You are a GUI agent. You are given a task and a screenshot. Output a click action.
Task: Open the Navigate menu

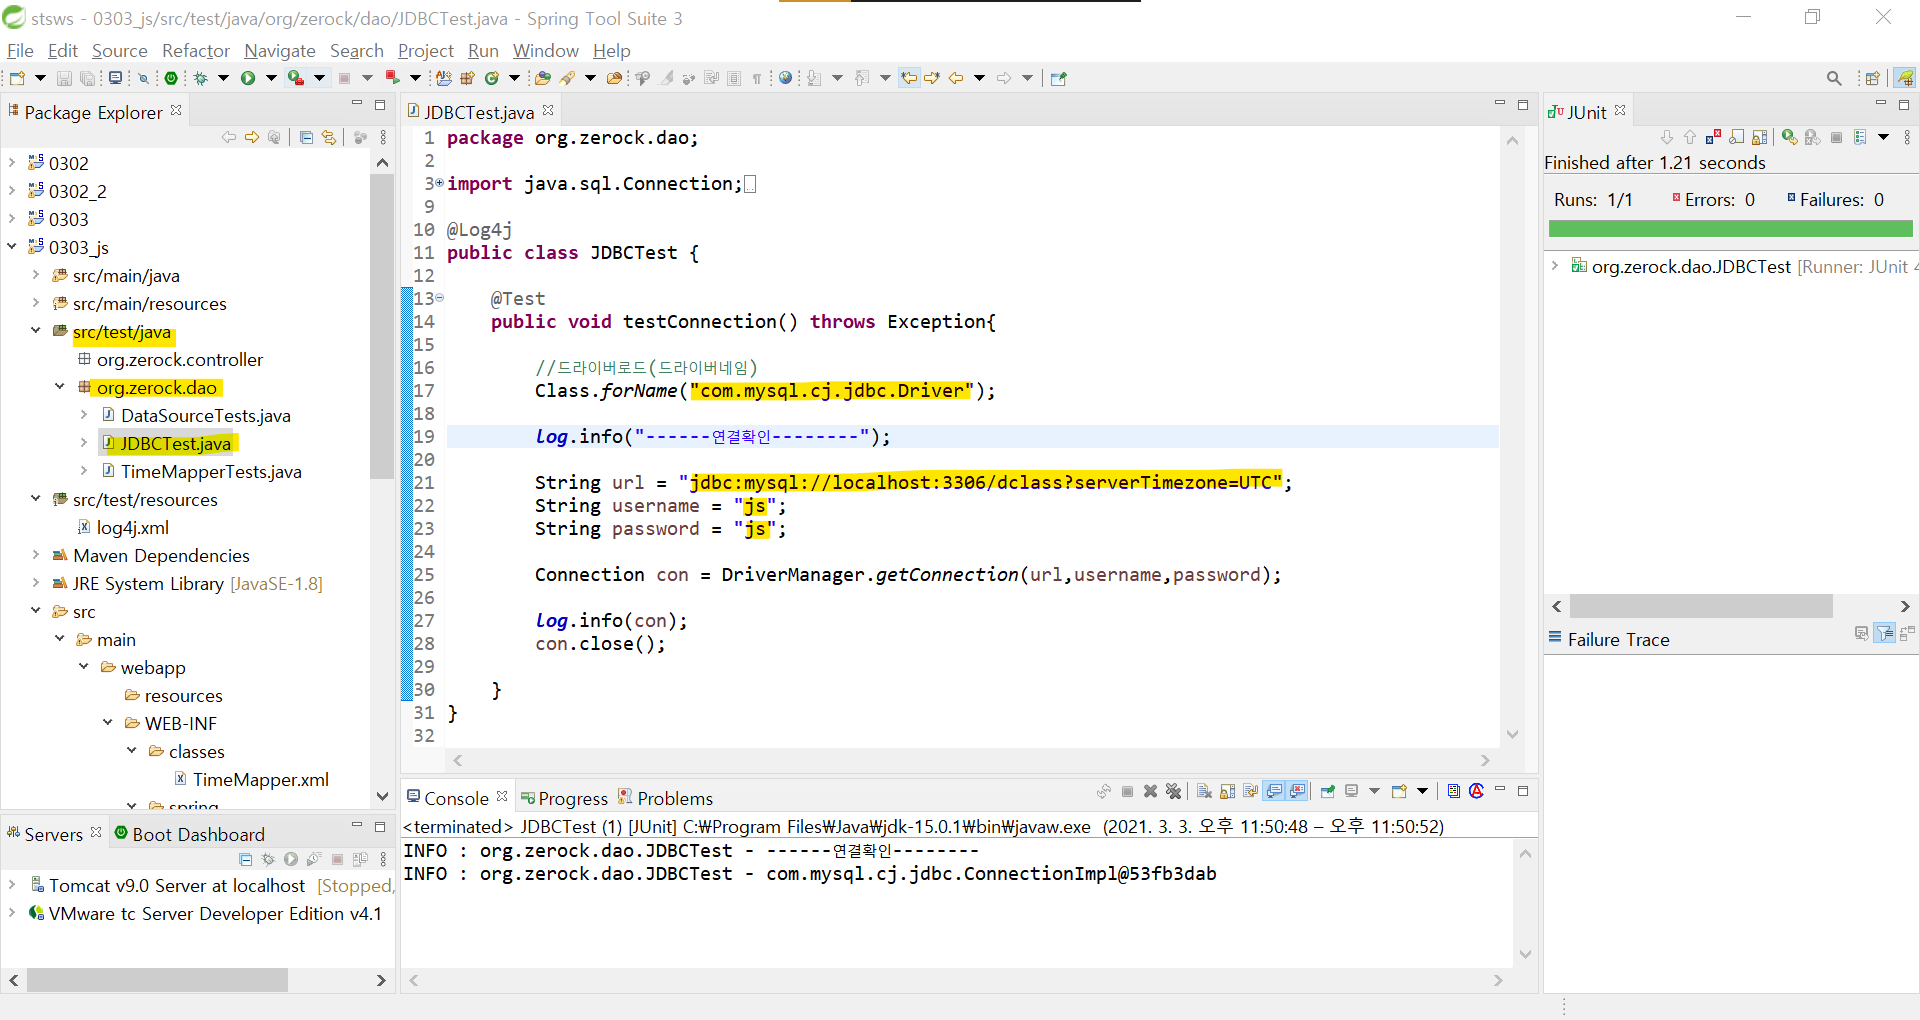pyautogui.click(x=279, y=51)
